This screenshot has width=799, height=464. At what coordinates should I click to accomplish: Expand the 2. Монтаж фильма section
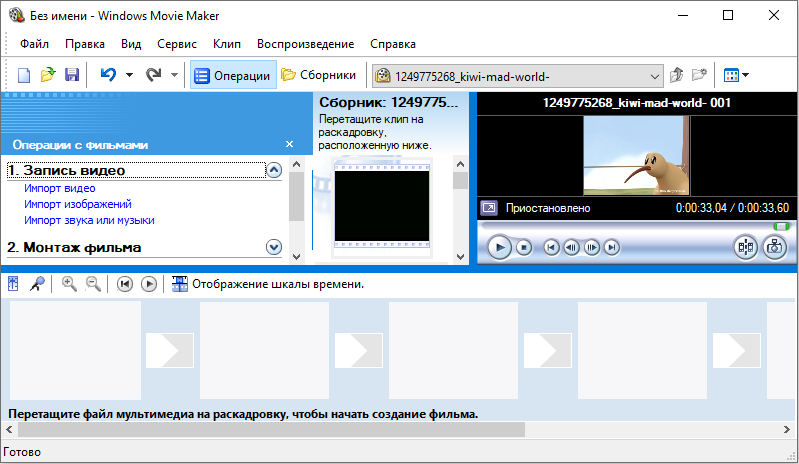click(274, 247)
